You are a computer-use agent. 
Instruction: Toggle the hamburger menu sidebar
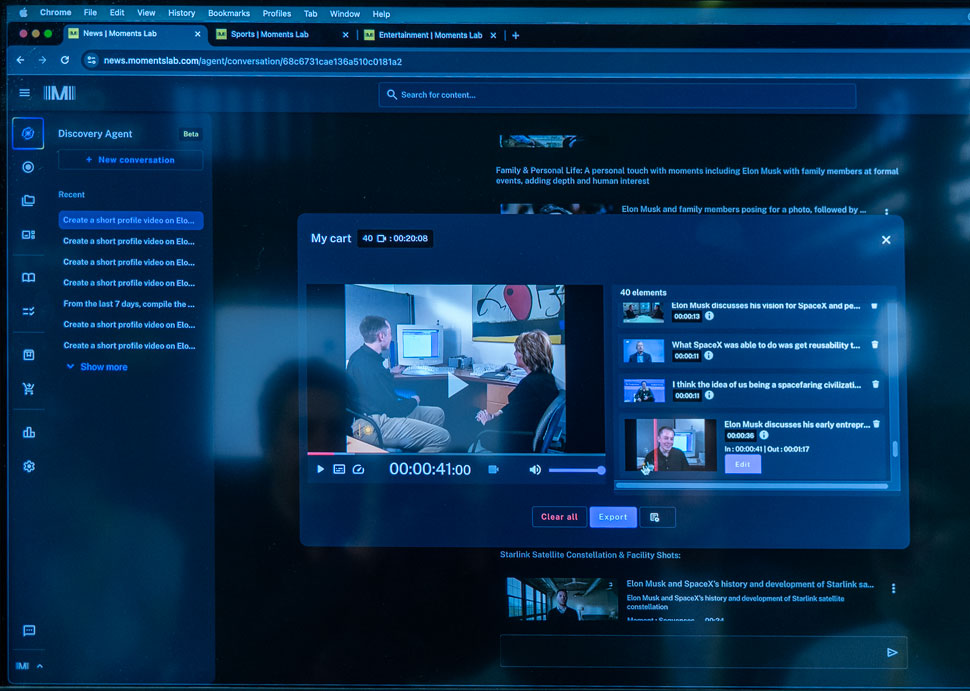pyautogui.click(x=25, y=93)
